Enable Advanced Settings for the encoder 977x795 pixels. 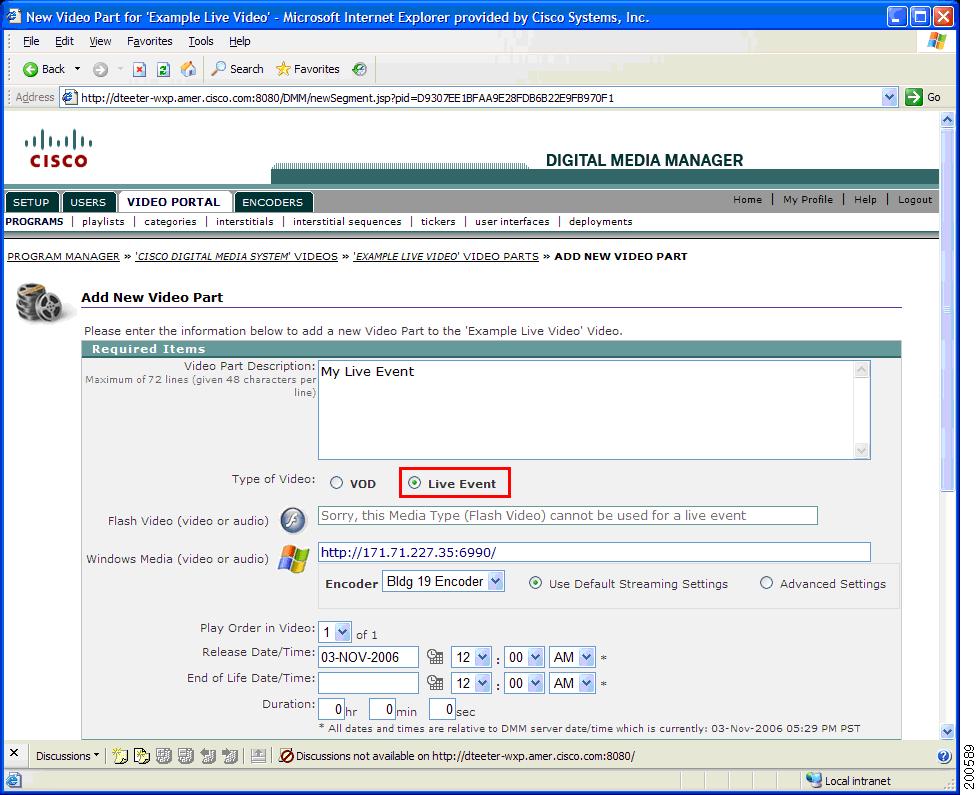[766, 583]
